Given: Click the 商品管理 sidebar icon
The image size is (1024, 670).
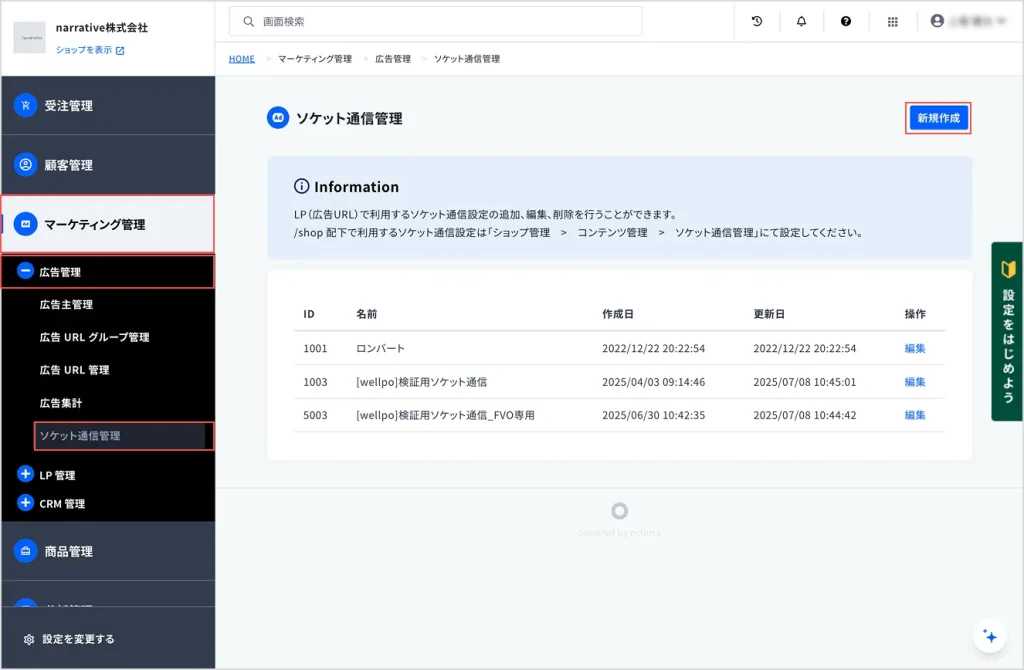Looking at the screenshot, I should coord(26,551).
